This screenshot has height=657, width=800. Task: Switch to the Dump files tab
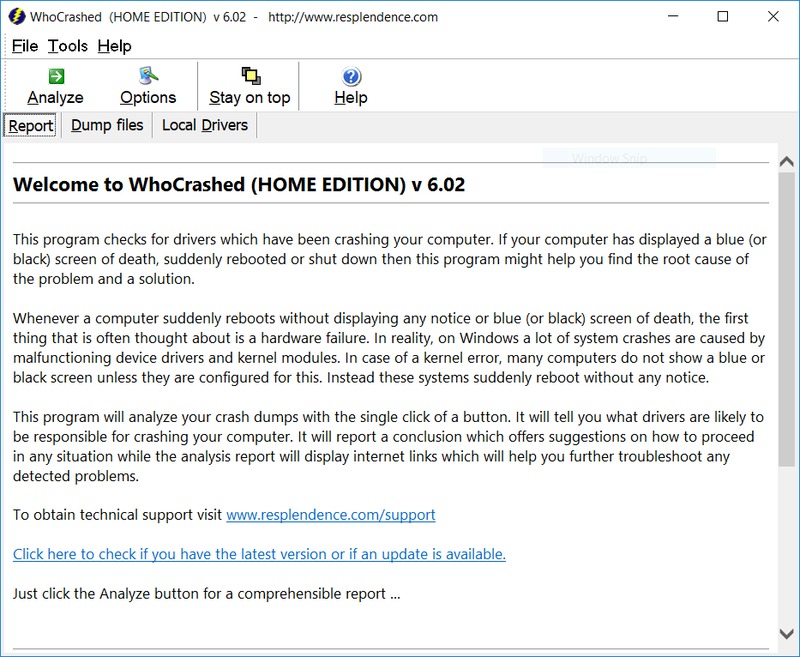107,125
